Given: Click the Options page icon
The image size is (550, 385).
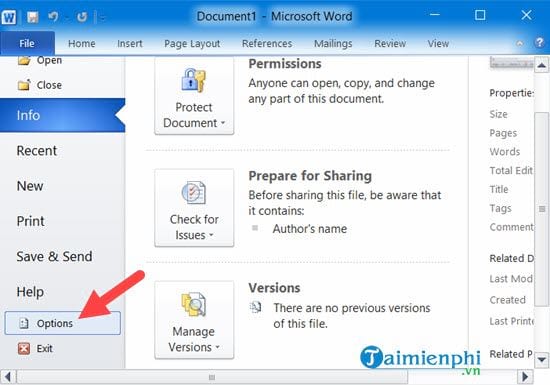Looking at the screenshot, I should [x=24, y=323].
